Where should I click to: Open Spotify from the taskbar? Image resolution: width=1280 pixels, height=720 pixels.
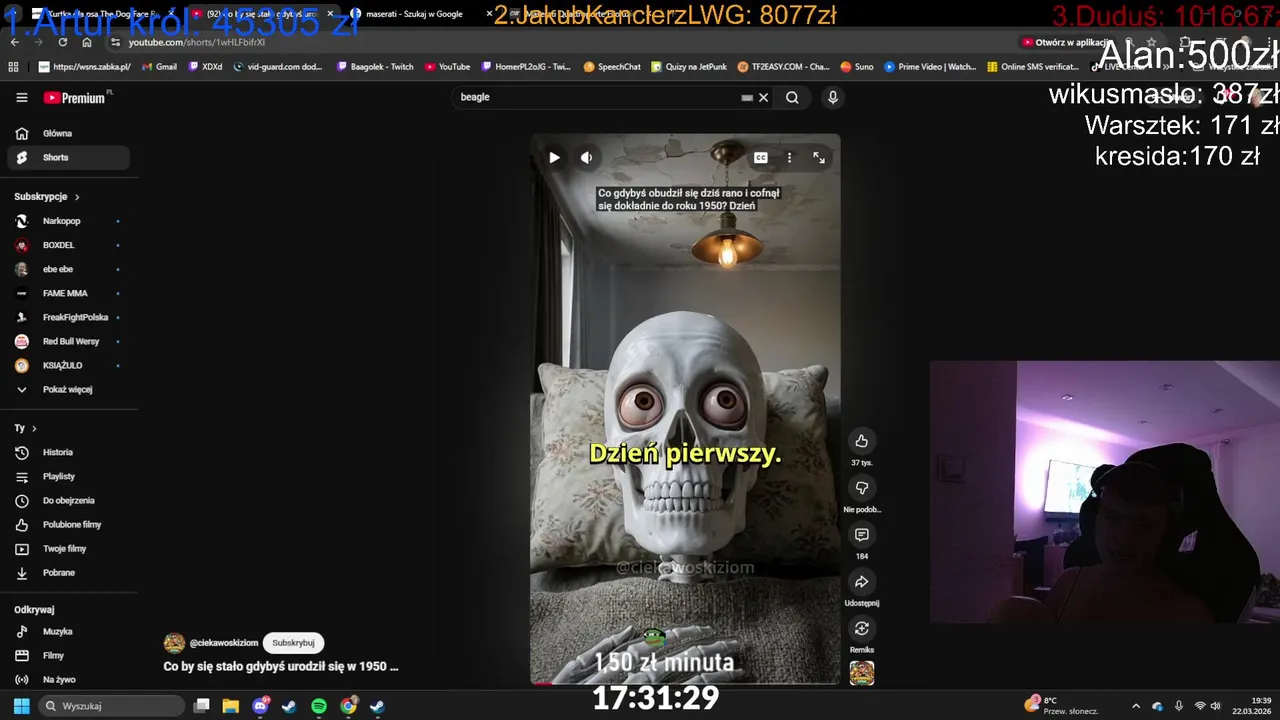pyautogui.click(x=319, y=706)
